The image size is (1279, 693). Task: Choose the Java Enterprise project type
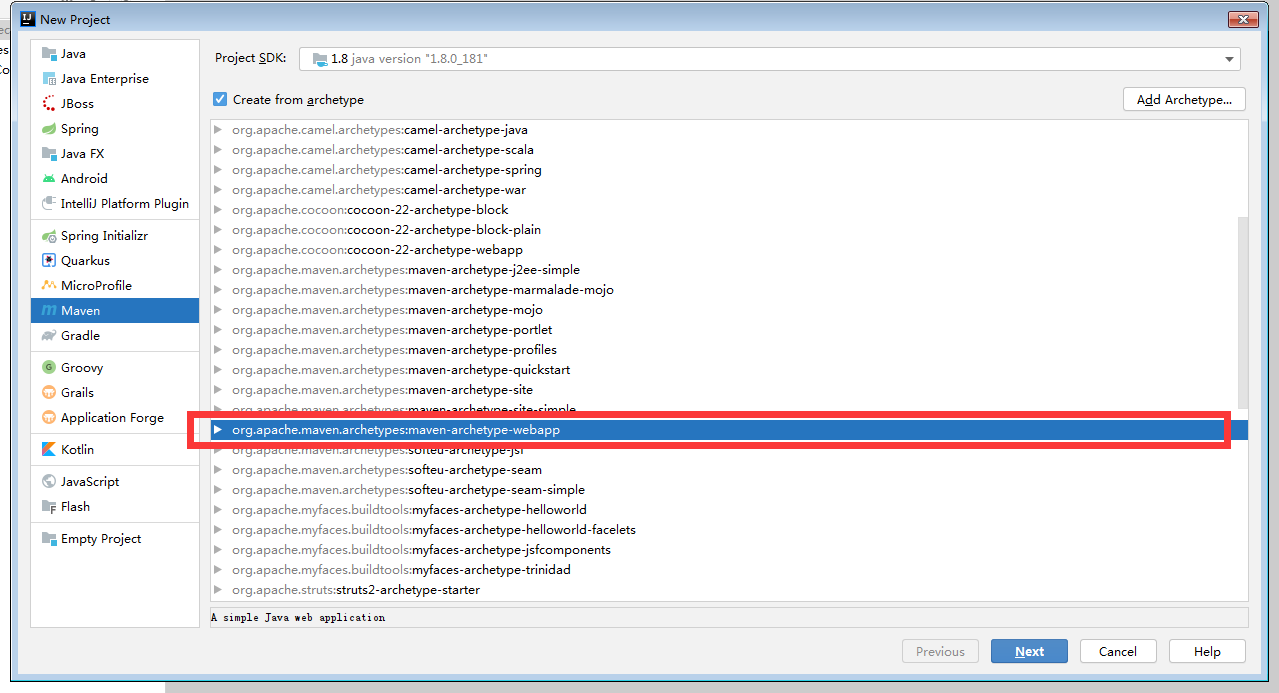115,79
